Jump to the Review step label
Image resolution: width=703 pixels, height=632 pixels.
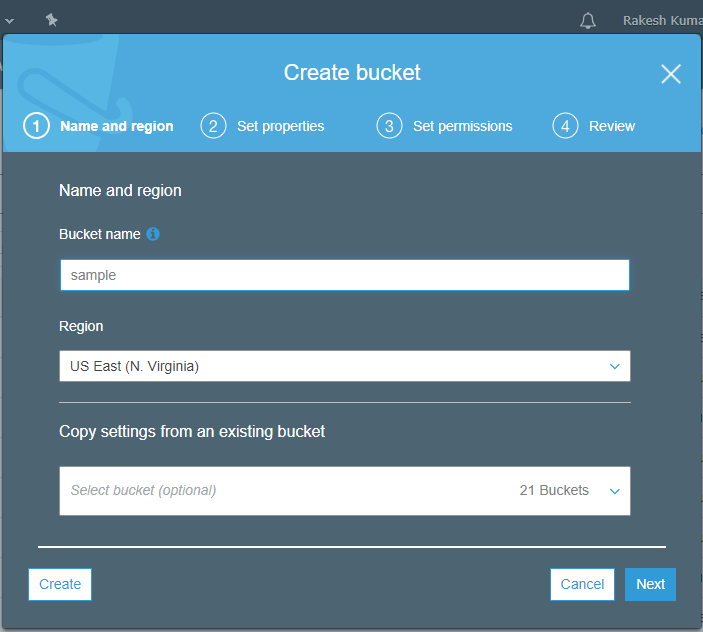(x=611, y=126)
